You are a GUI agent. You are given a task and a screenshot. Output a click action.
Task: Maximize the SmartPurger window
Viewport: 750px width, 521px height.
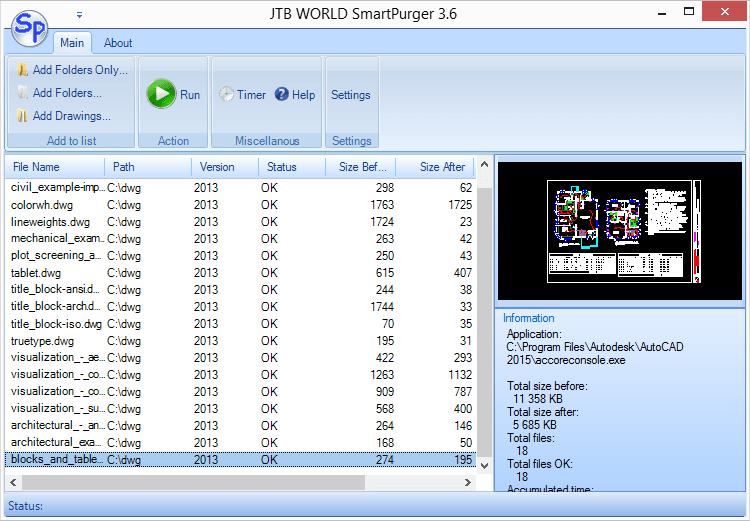(689, 11)
